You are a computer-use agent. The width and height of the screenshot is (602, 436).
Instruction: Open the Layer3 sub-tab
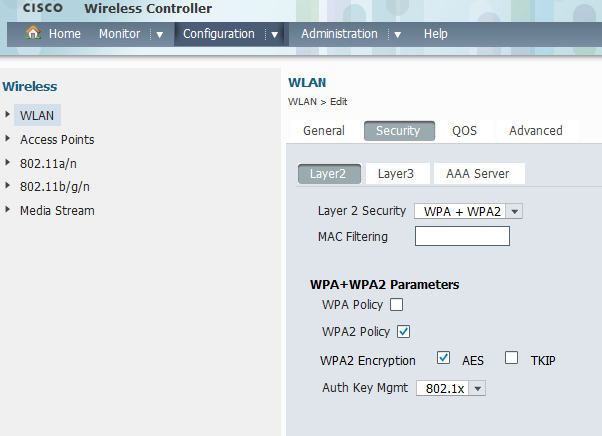396,173
